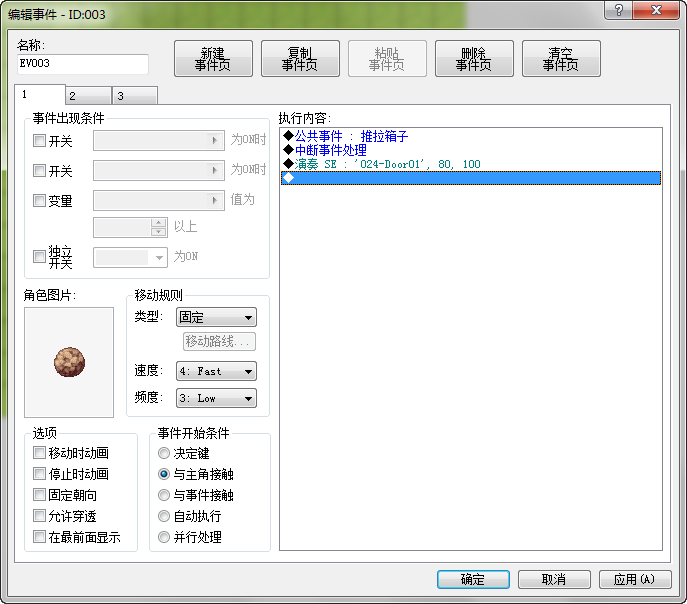Open the 类型 dropdown showing 固定
Screen dimensions: 687x604
(216, 317)
